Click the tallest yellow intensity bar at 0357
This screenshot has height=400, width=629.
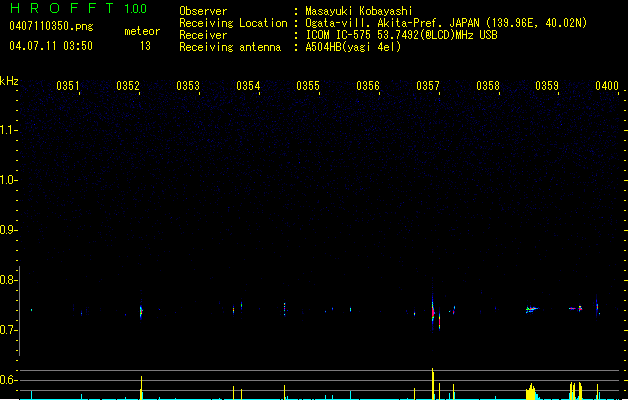coord(433,384)
